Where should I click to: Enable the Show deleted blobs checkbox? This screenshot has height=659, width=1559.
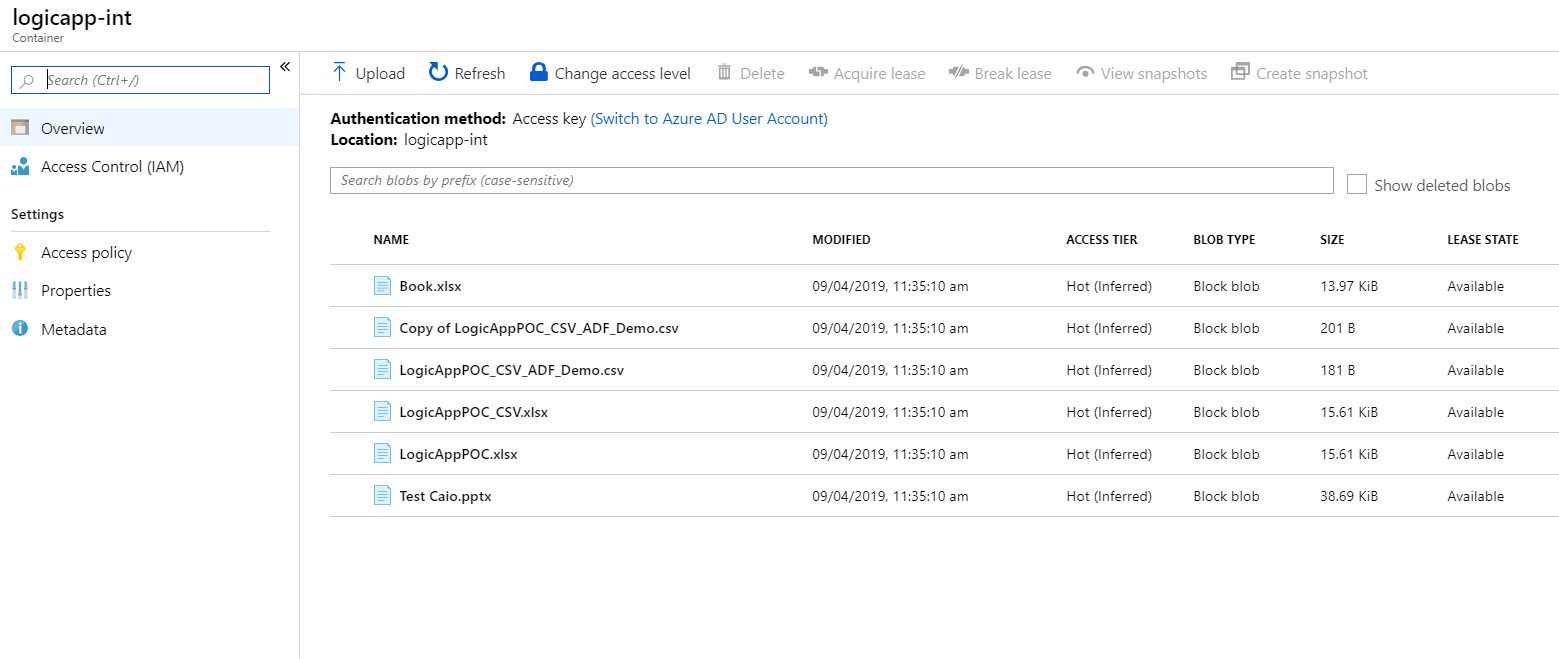[1356, 184]
